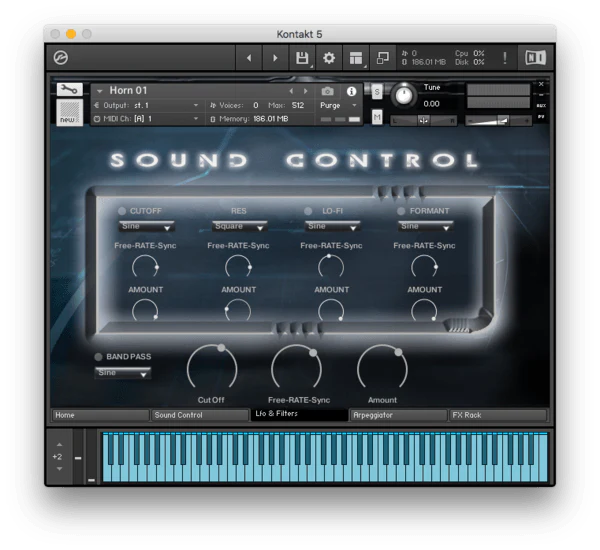Open the save disk icon menu
Image resolution: width=600 pixels, height=550 pixels.
click(302, 58)
